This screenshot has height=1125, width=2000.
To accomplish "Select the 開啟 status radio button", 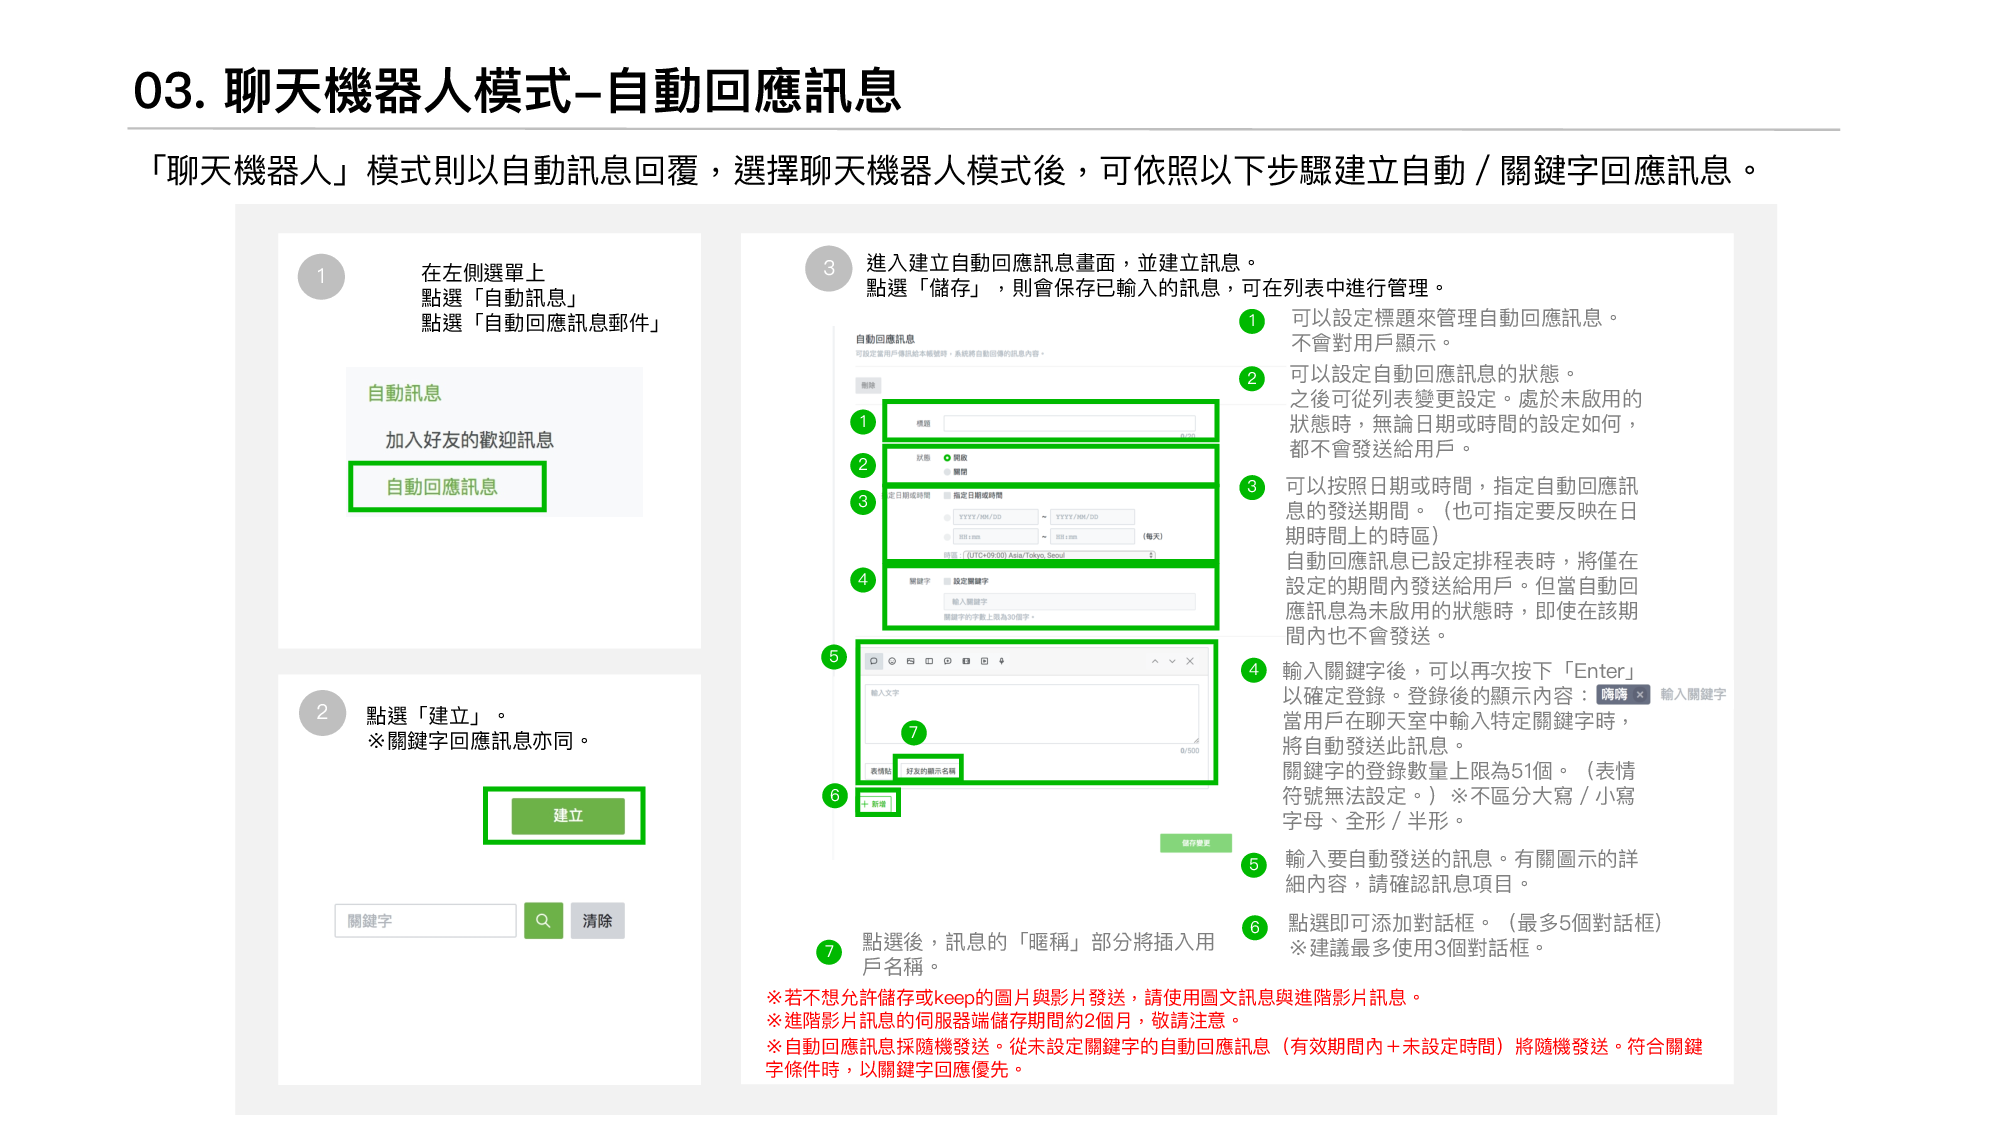I will [x=947, y=457].
